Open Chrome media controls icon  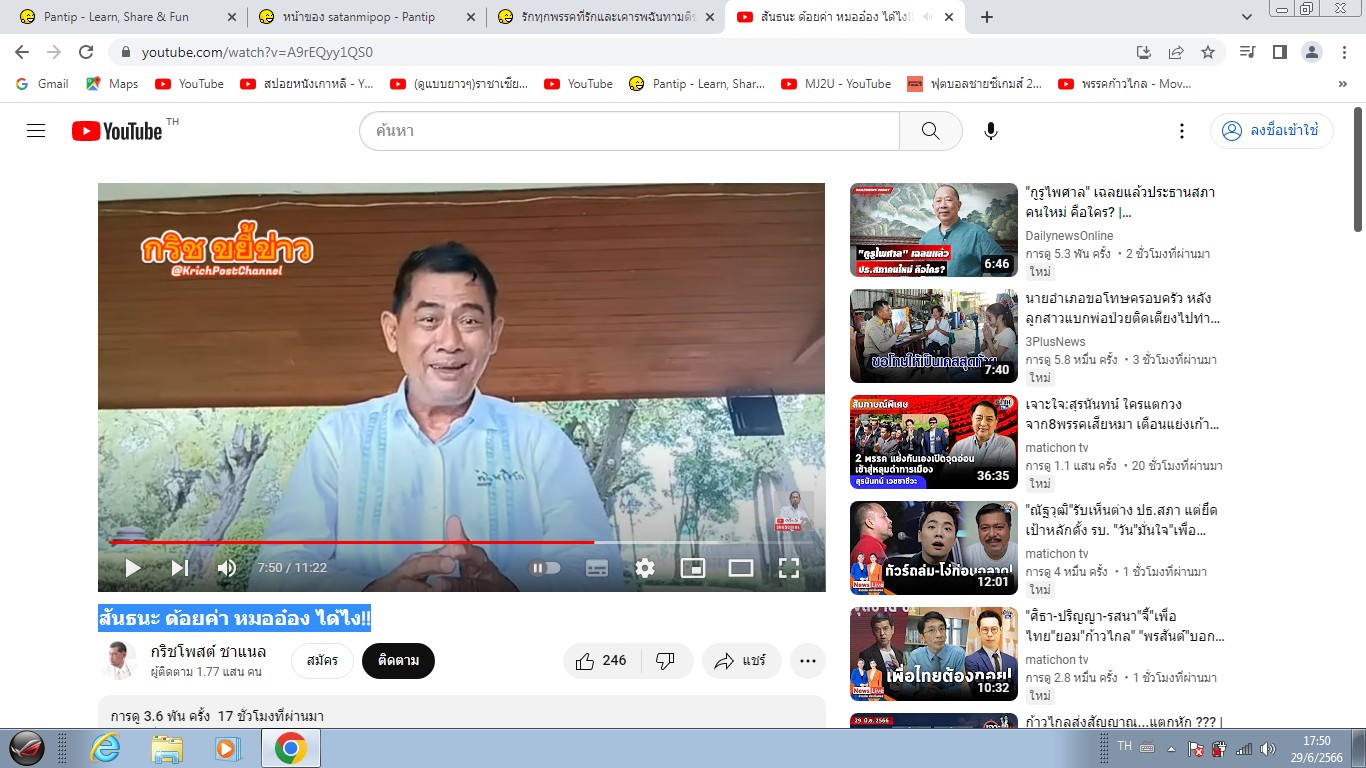1247,52
